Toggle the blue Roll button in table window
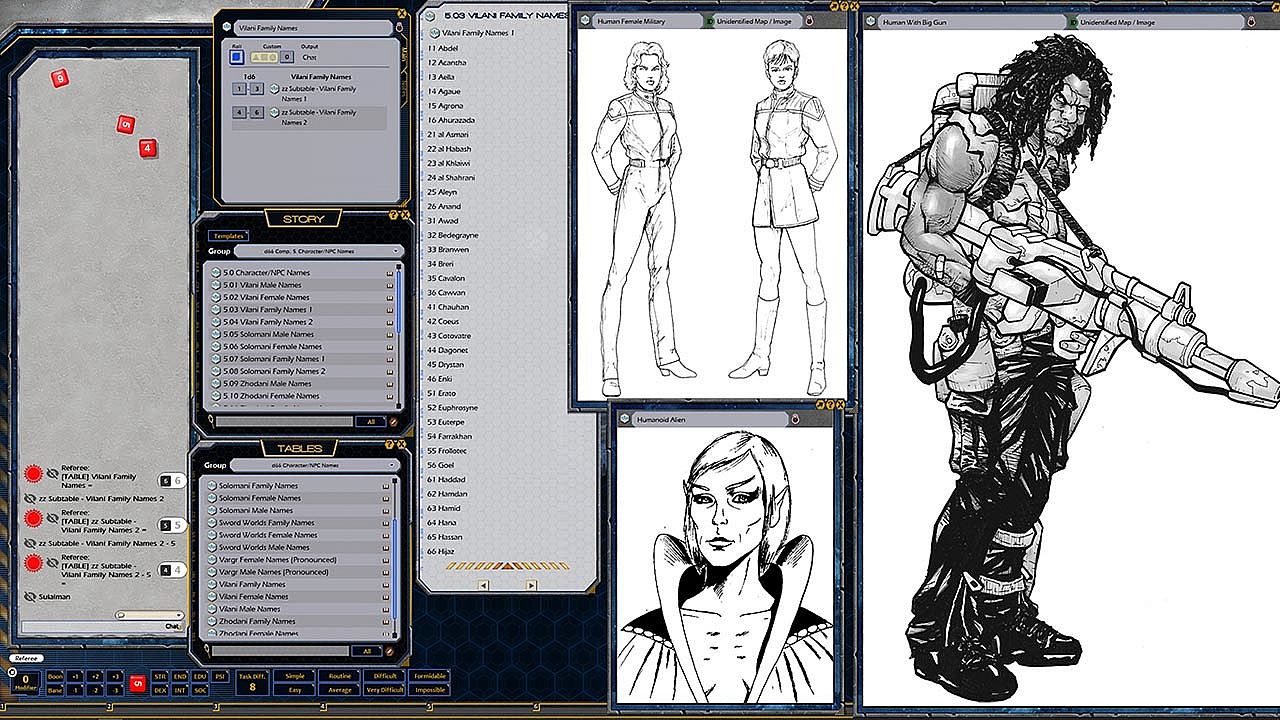Screen dimensions: 1280x720 pos(237,58)
